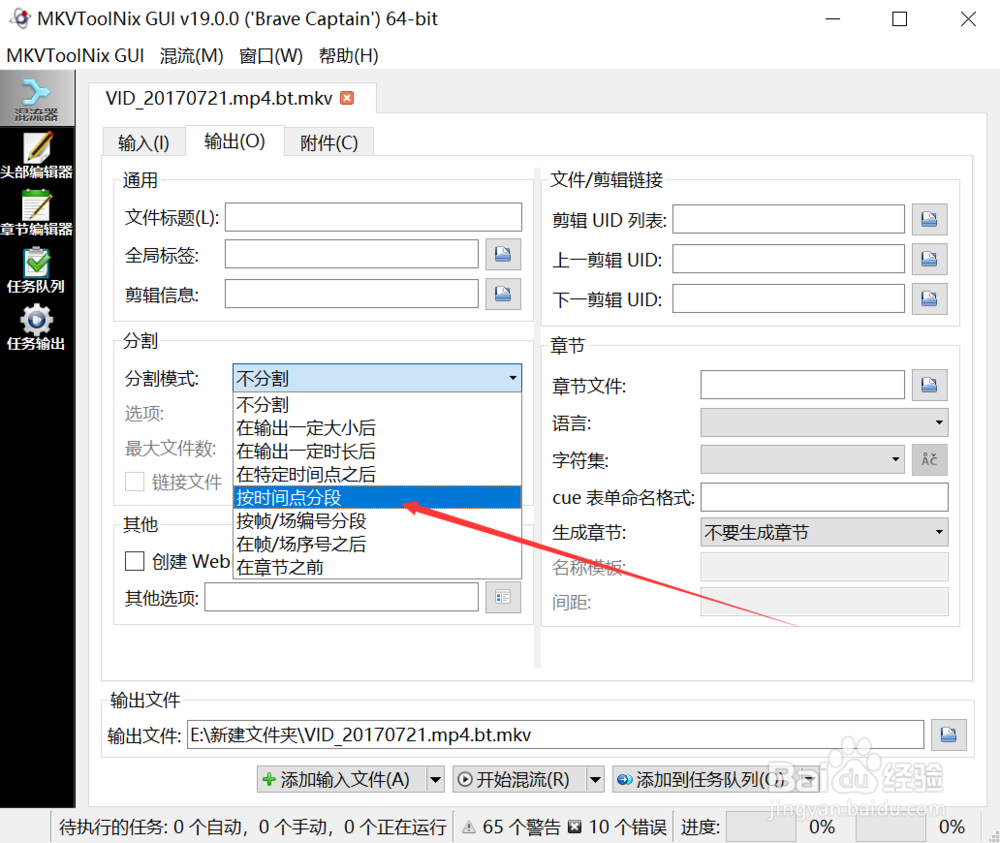Screen dimensions: 1000x843
Task: Open the job output tool
Action: [36, 328]
